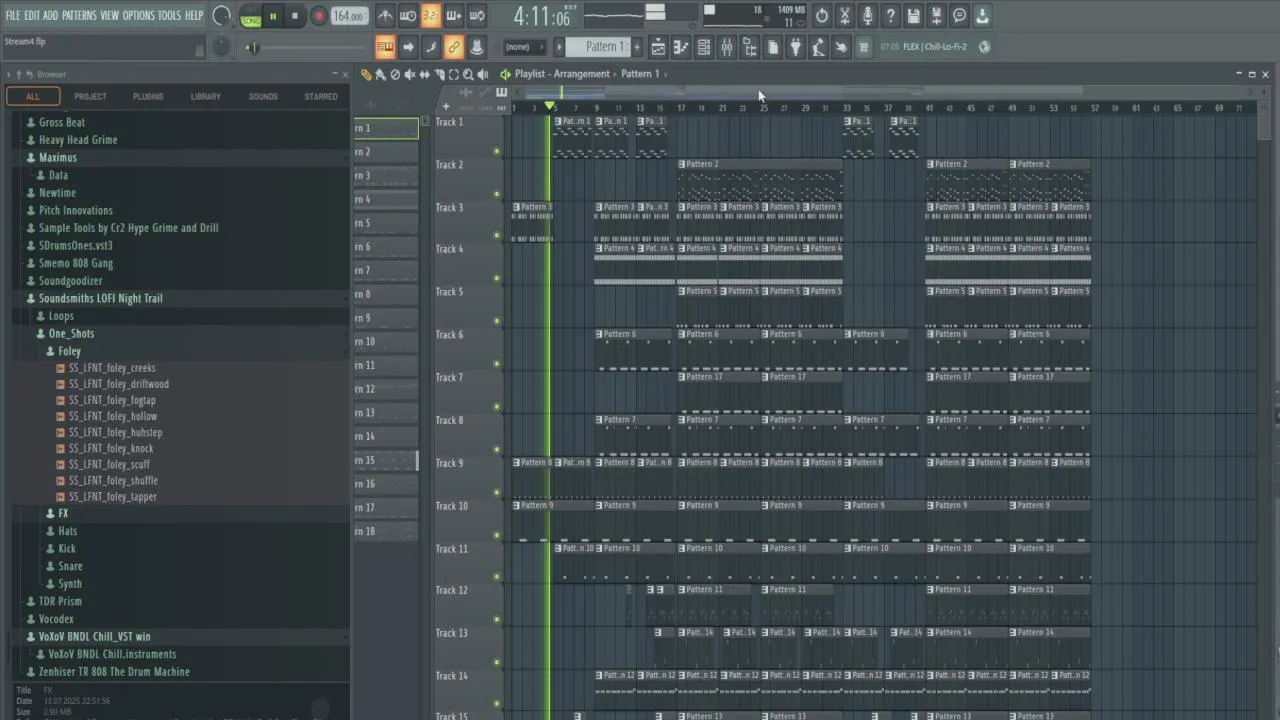The image size is (1280, 720).
Task: Open the Piano roll from top toolbar
Action: [x=681, y=47]
